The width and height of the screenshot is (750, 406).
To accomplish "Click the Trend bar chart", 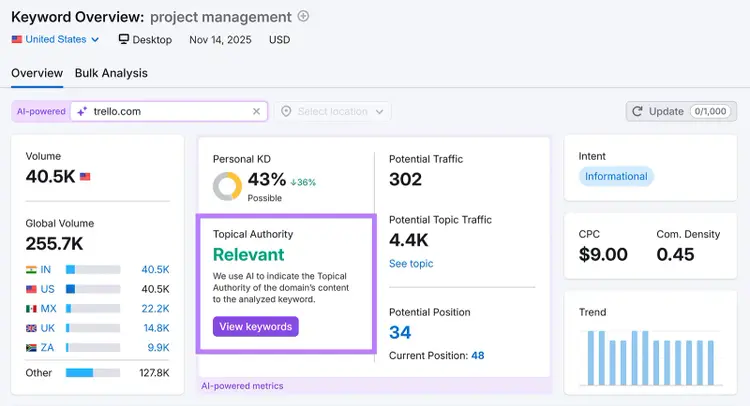I will pos(651,358).
